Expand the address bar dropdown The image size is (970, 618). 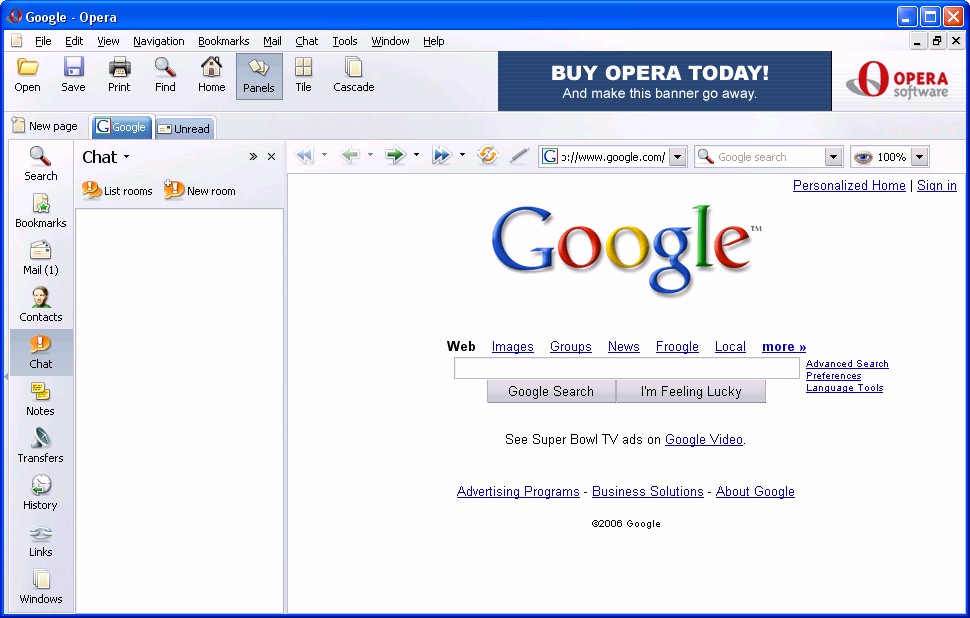(x=678, y=157)
